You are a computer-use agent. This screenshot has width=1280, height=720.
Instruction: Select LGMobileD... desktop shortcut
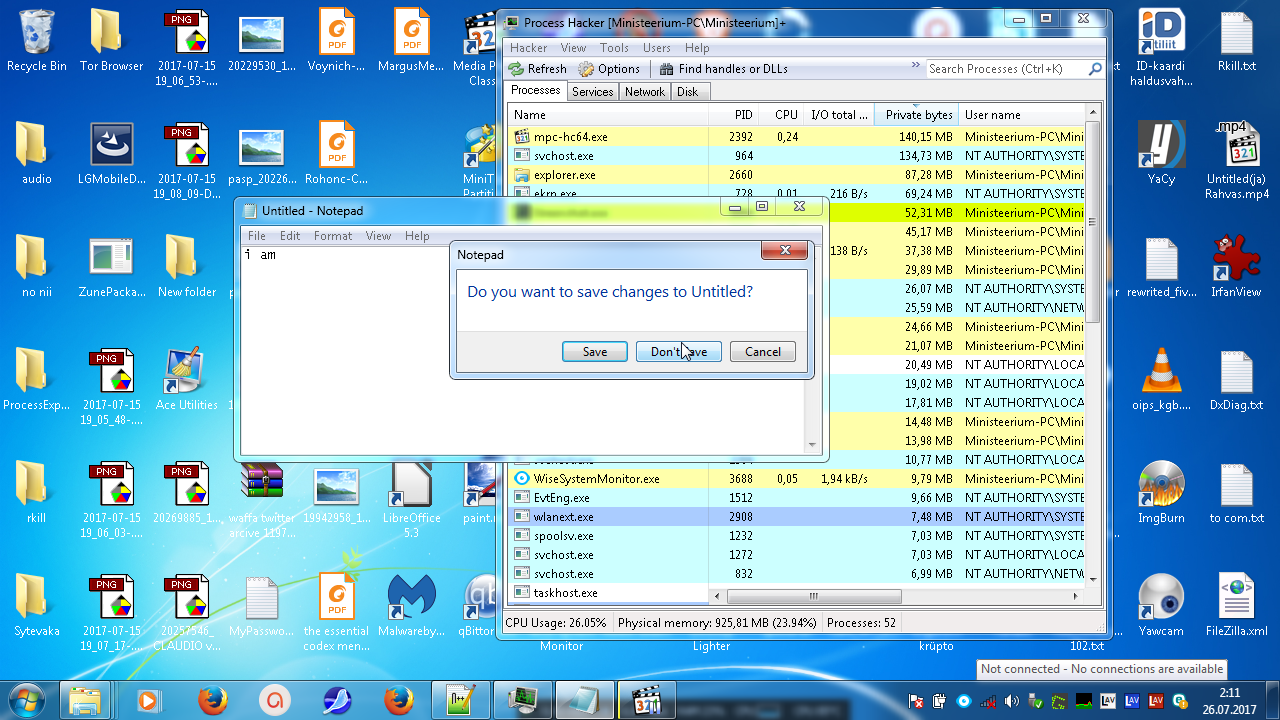point(111,155)
